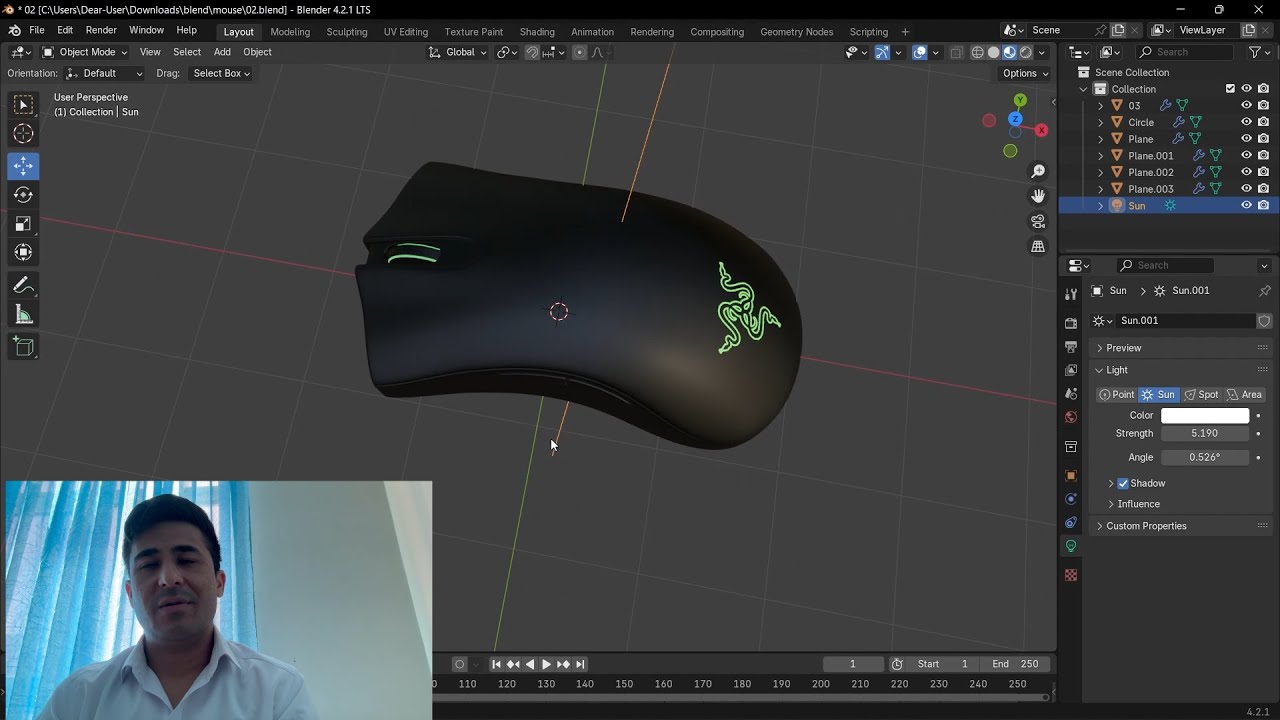Toggle the Collection exclude checkbox
Screen dimensions: 1280x720
click(x=1230, y=89)
